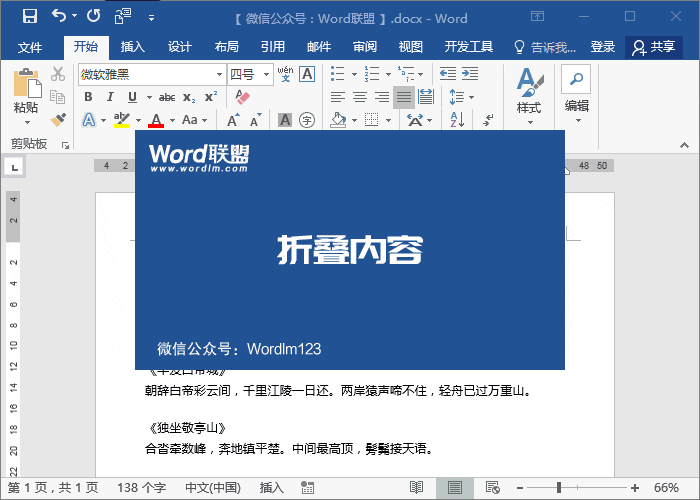Viewport: 700px width, 500px height.
Task: Open the 样式 styles gallery
Action: coord(529,96)
